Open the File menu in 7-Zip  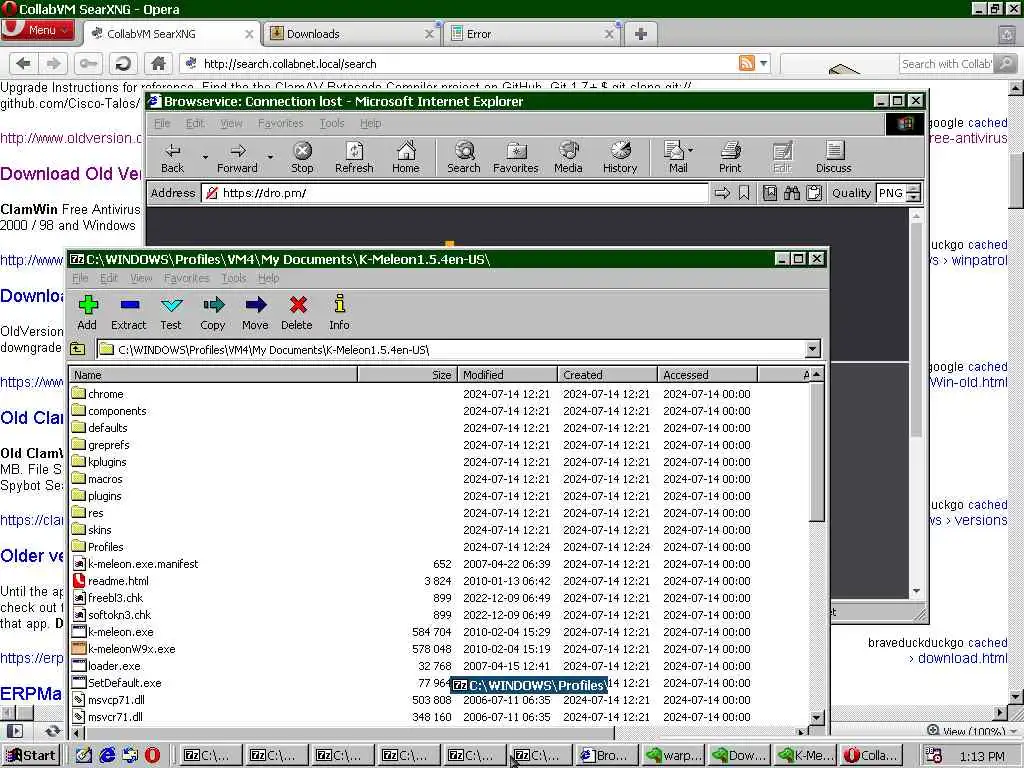(80, 278)
